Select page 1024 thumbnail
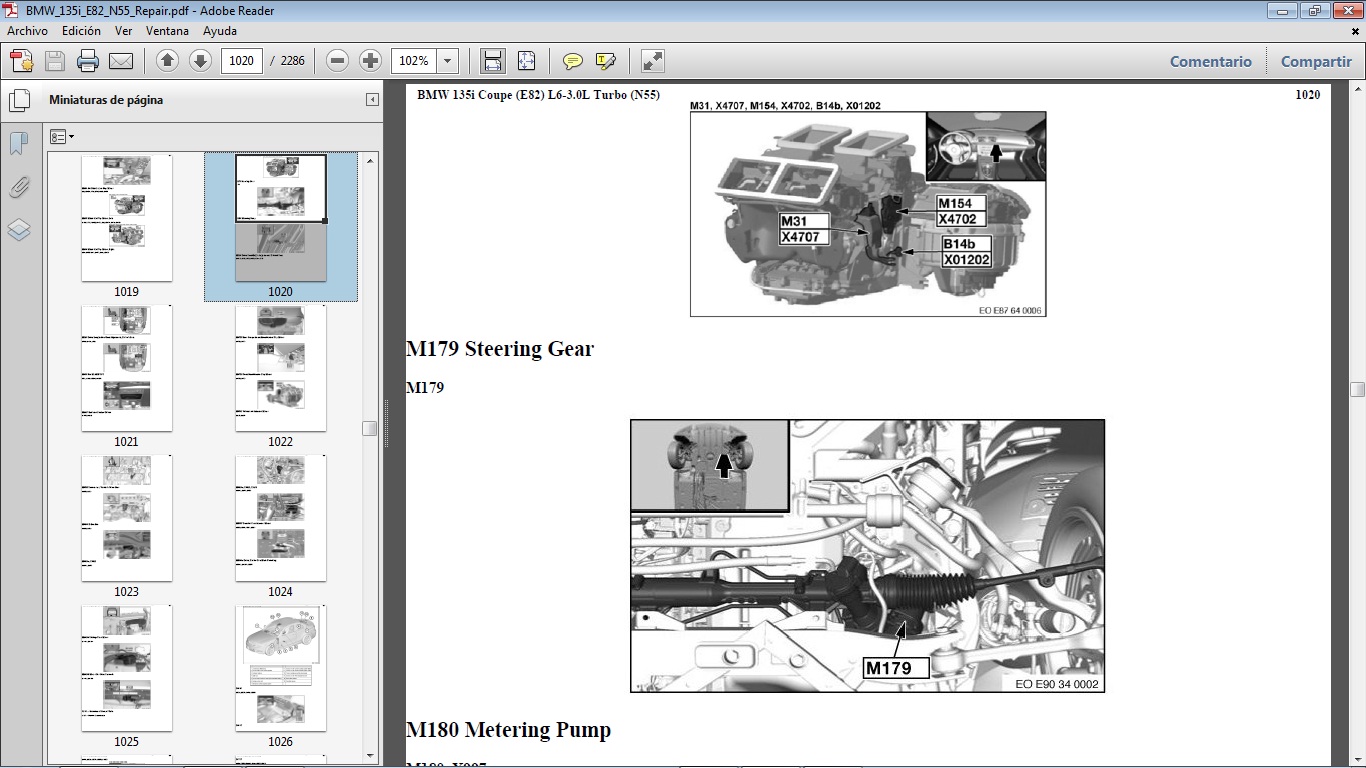The image size is (1366, 768). (x=280, y=518)
